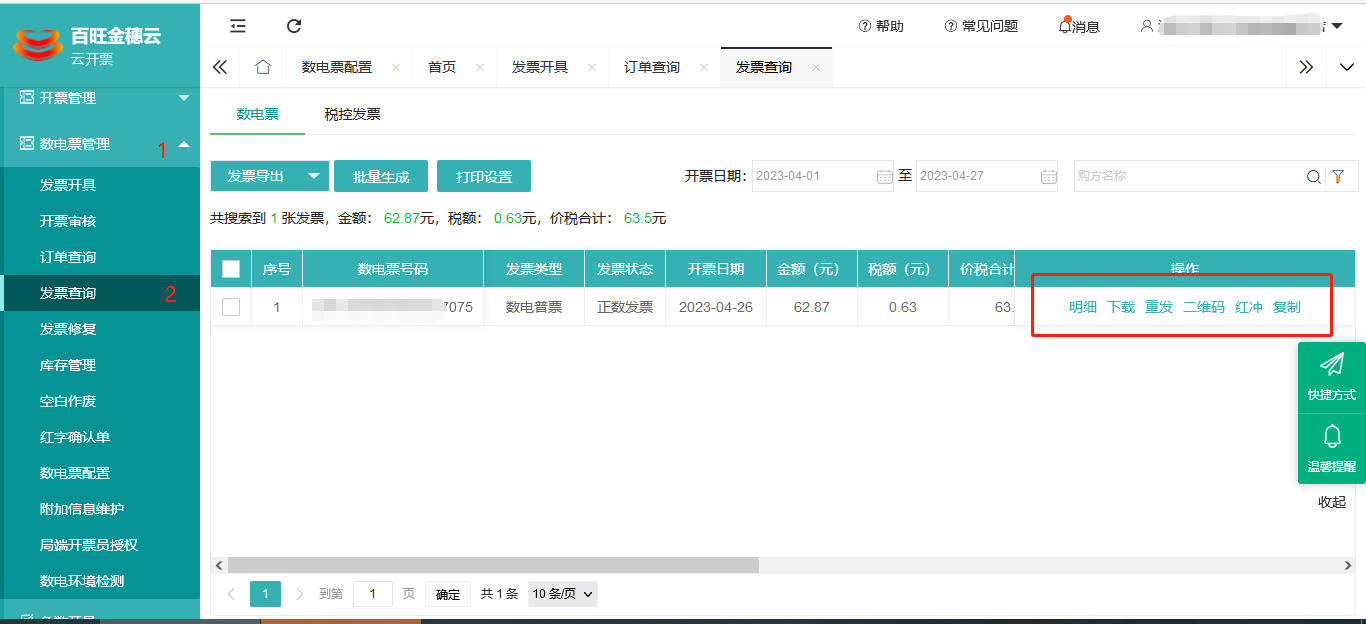This screenshot has height=624, width=1366.
Task: Expand the 开票管理 sidebar section
Action: [x=184, y=98]
